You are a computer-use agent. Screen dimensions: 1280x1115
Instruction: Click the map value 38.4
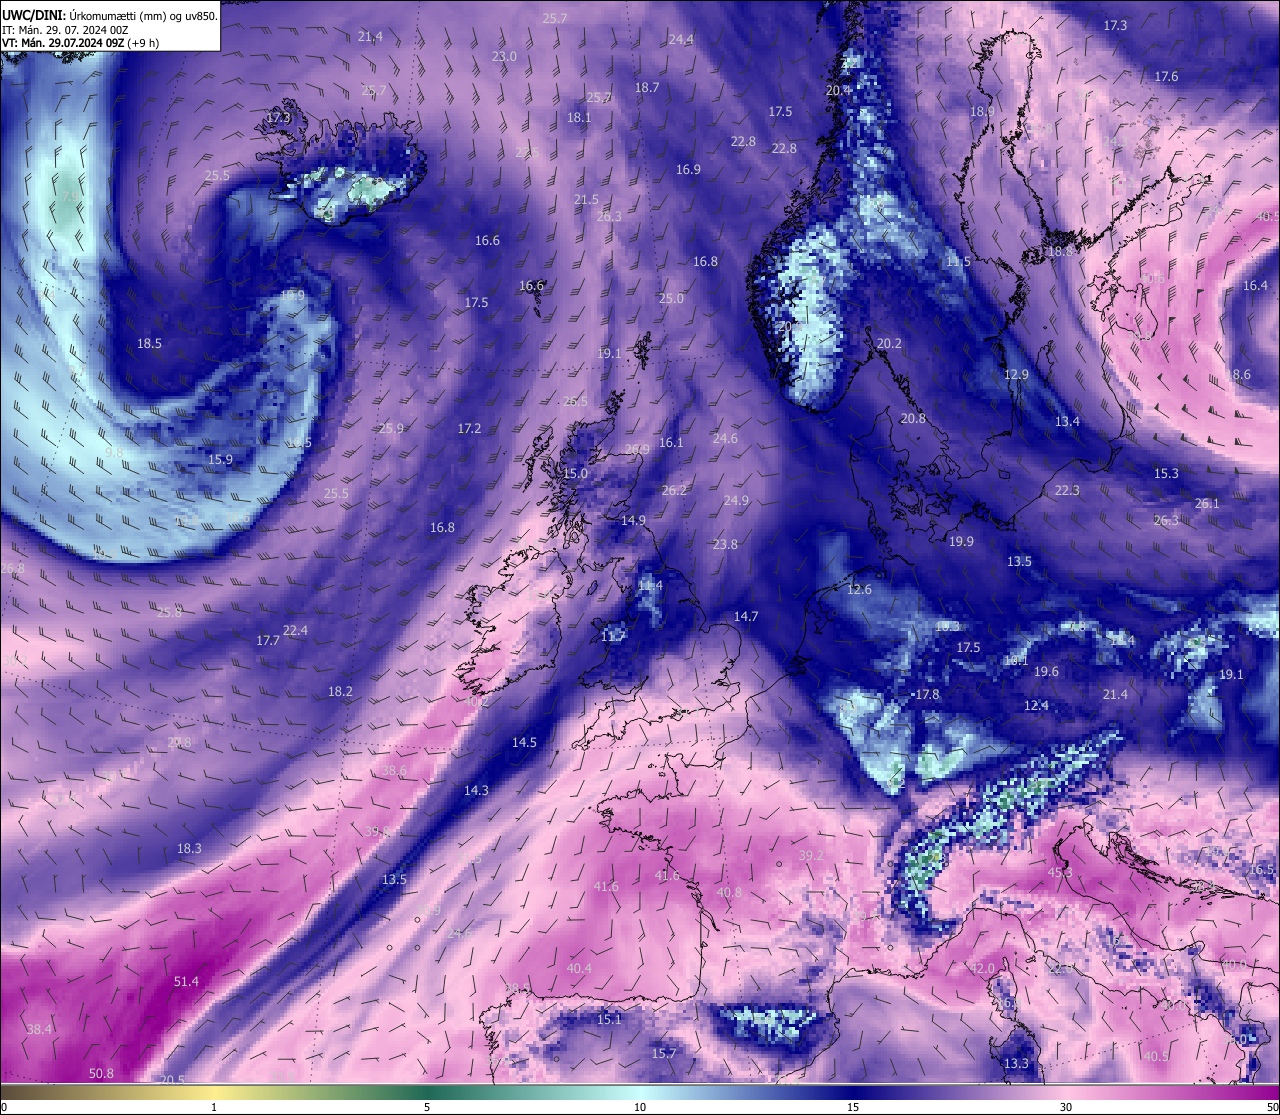(39, 1029)
